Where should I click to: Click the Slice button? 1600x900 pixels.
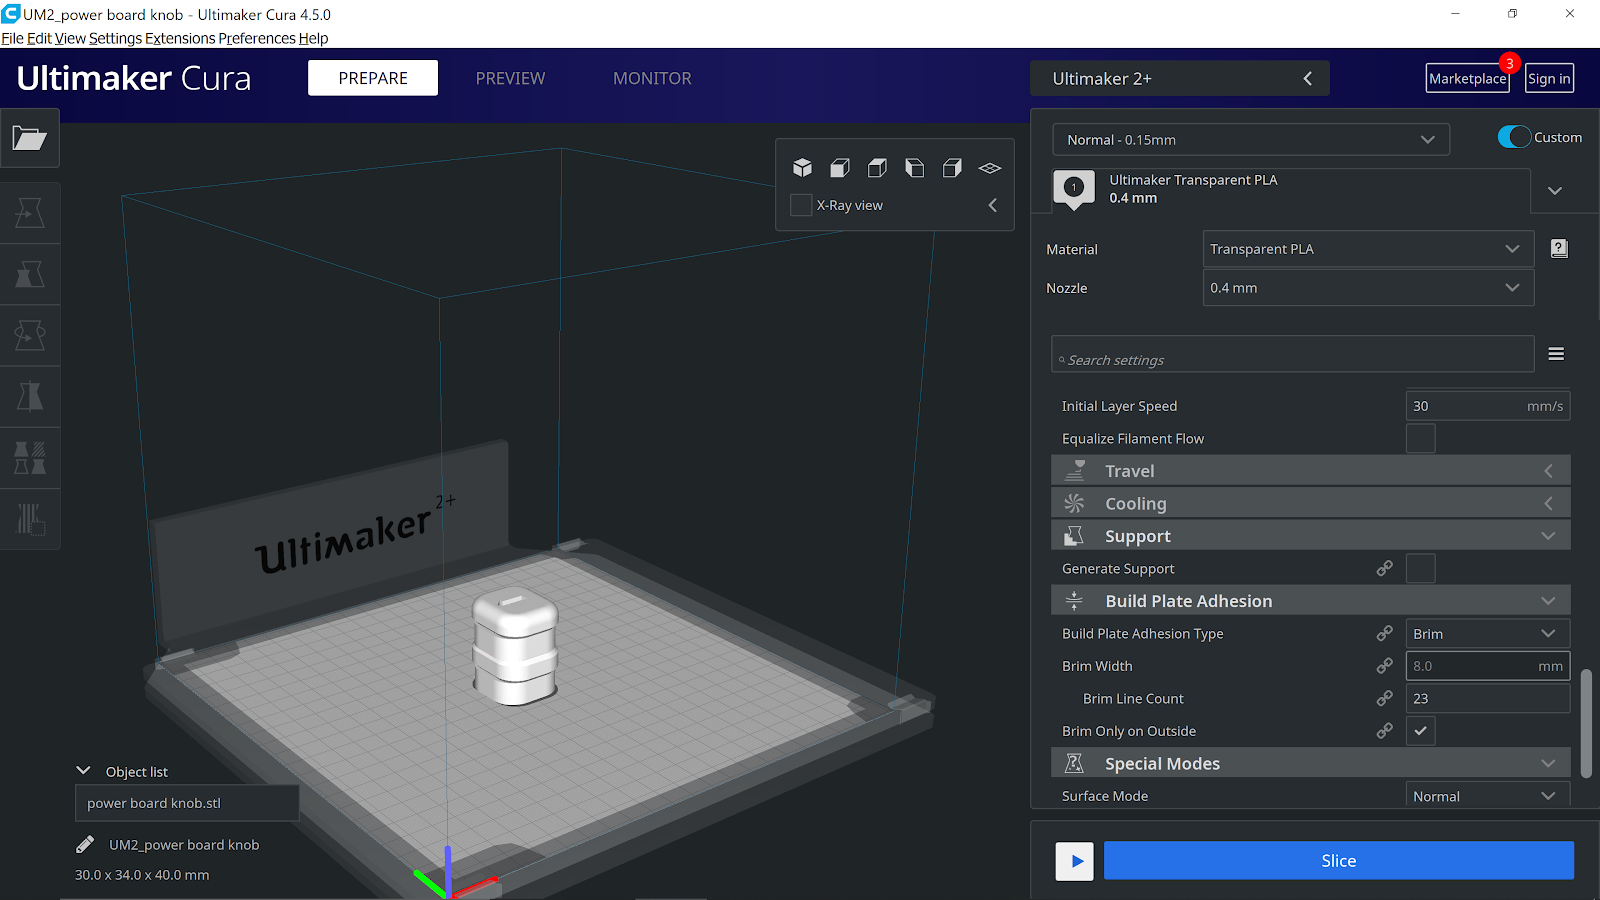click(x=1338, y=861)
